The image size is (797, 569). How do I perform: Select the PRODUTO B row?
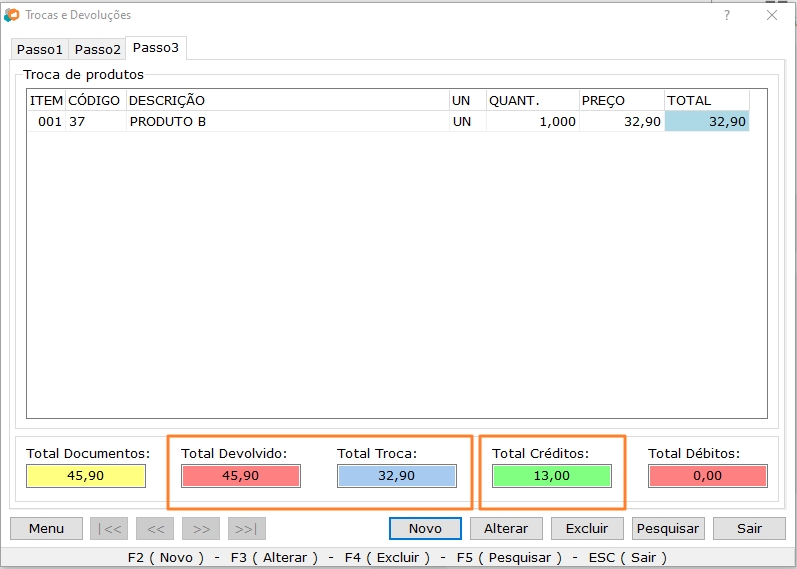286,121
